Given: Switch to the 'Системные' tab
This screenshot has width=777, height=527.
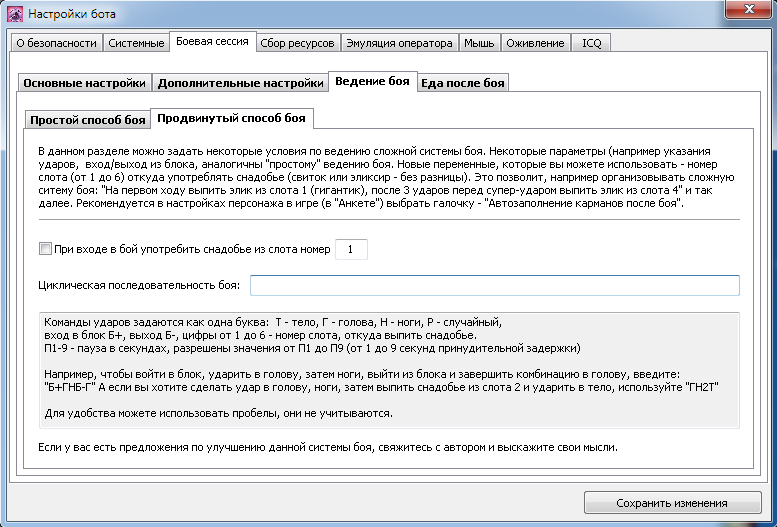Looking at the screenshot, I should pos(136,43).
